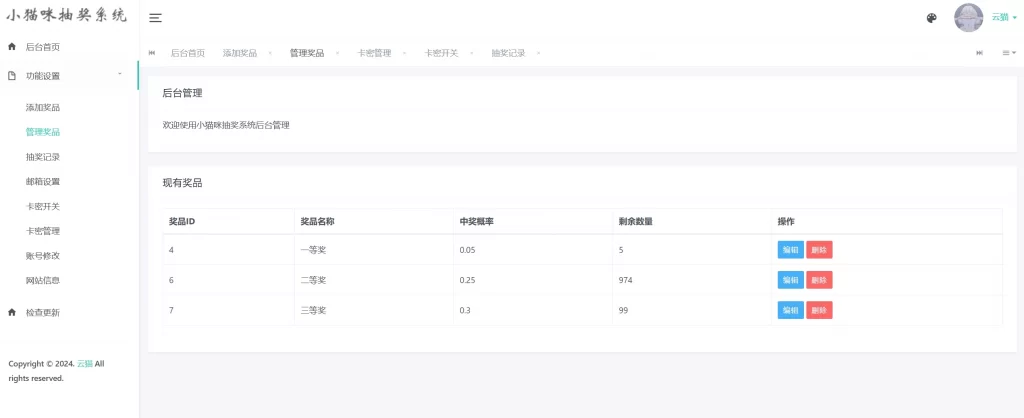Screen dimensions: 1024x418
Task: Open the theme palette icon
Action: 932,18
